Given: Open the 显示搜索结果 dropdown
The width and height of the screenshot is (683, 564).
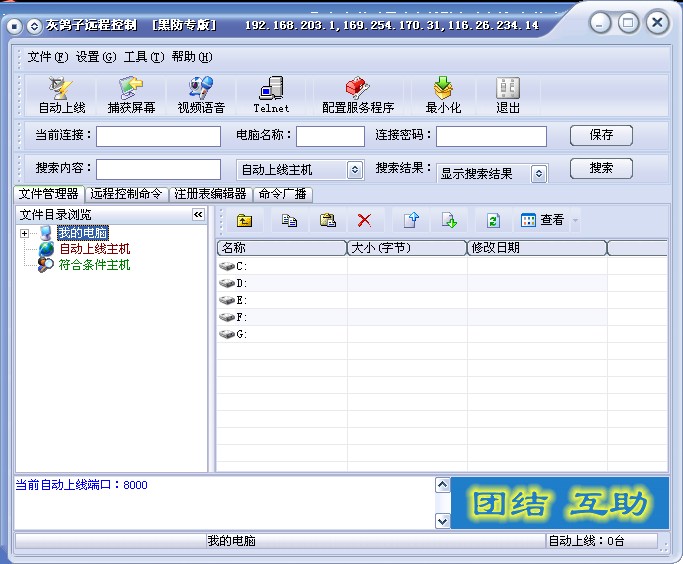Looking at the screenshot, I should (539, 174).
